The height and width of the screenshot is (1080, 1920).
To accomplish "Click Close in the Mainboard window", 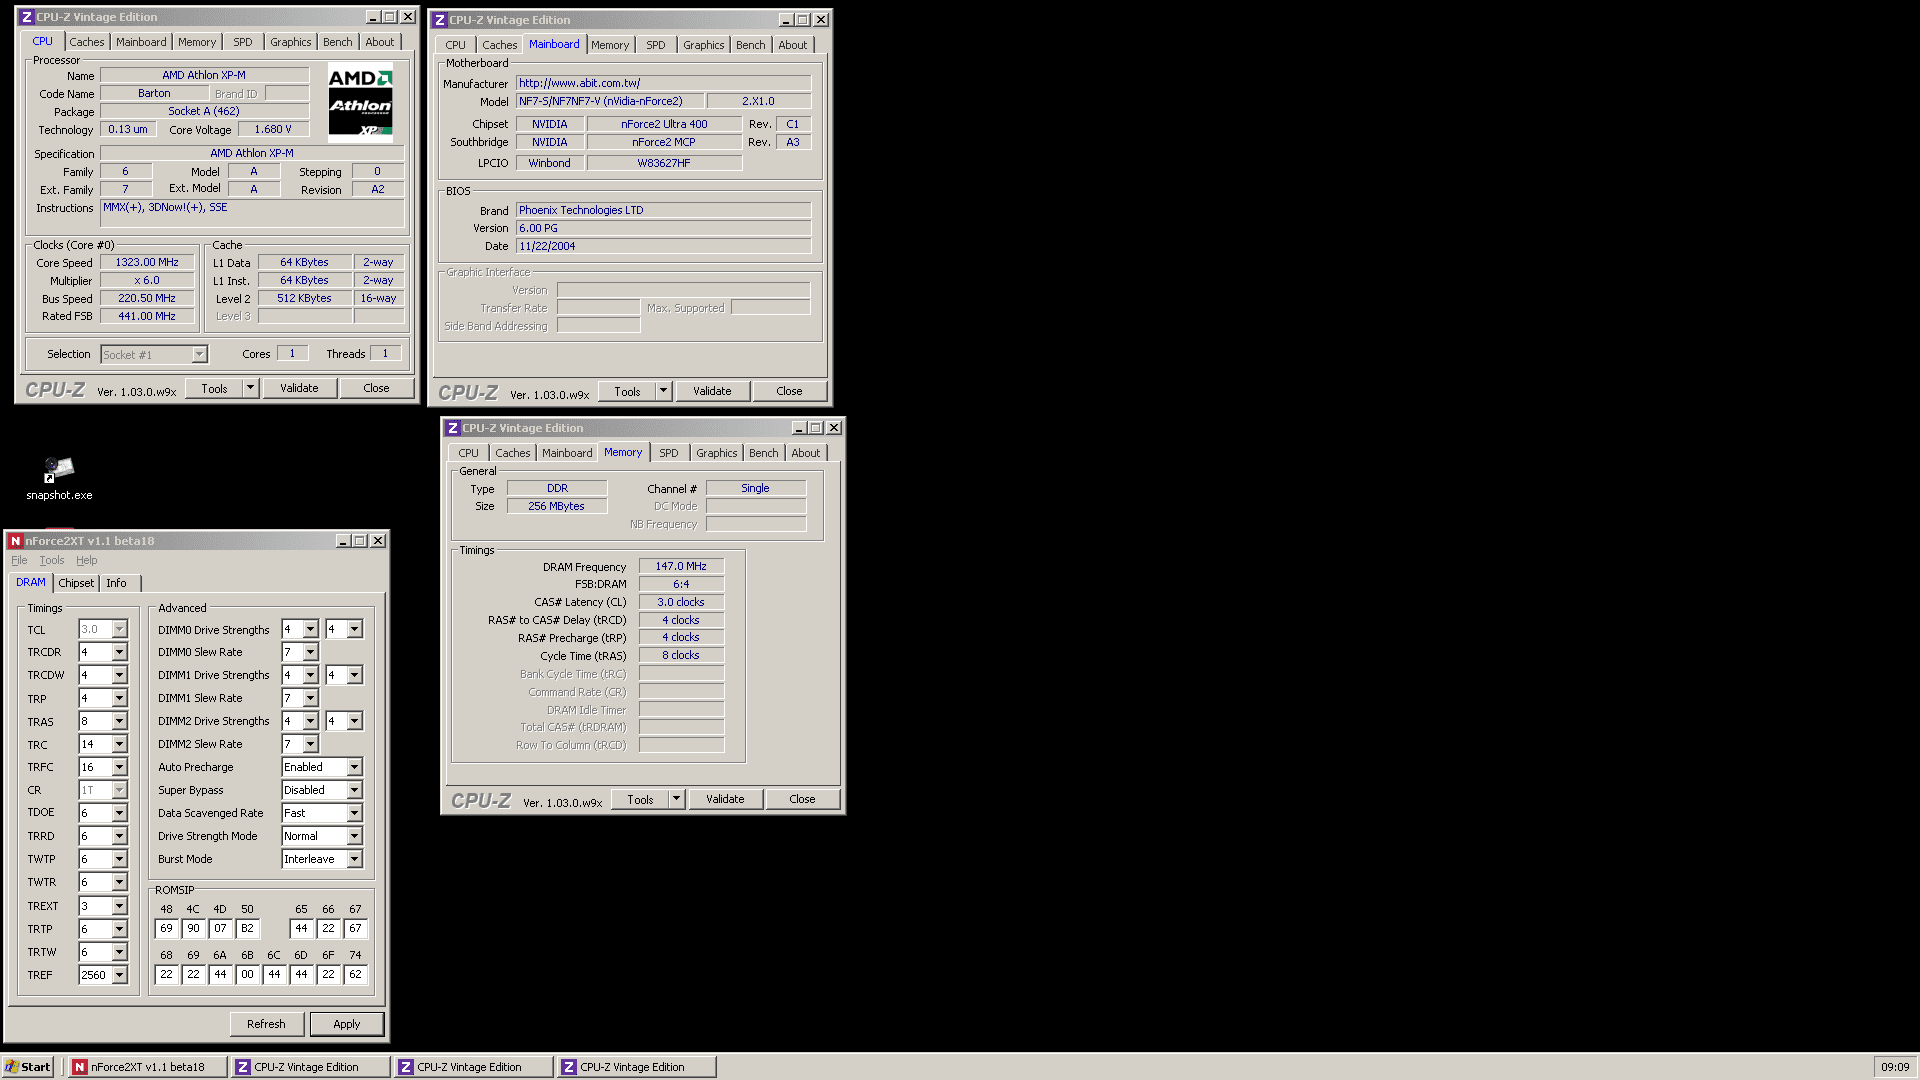I will [789, 391].
